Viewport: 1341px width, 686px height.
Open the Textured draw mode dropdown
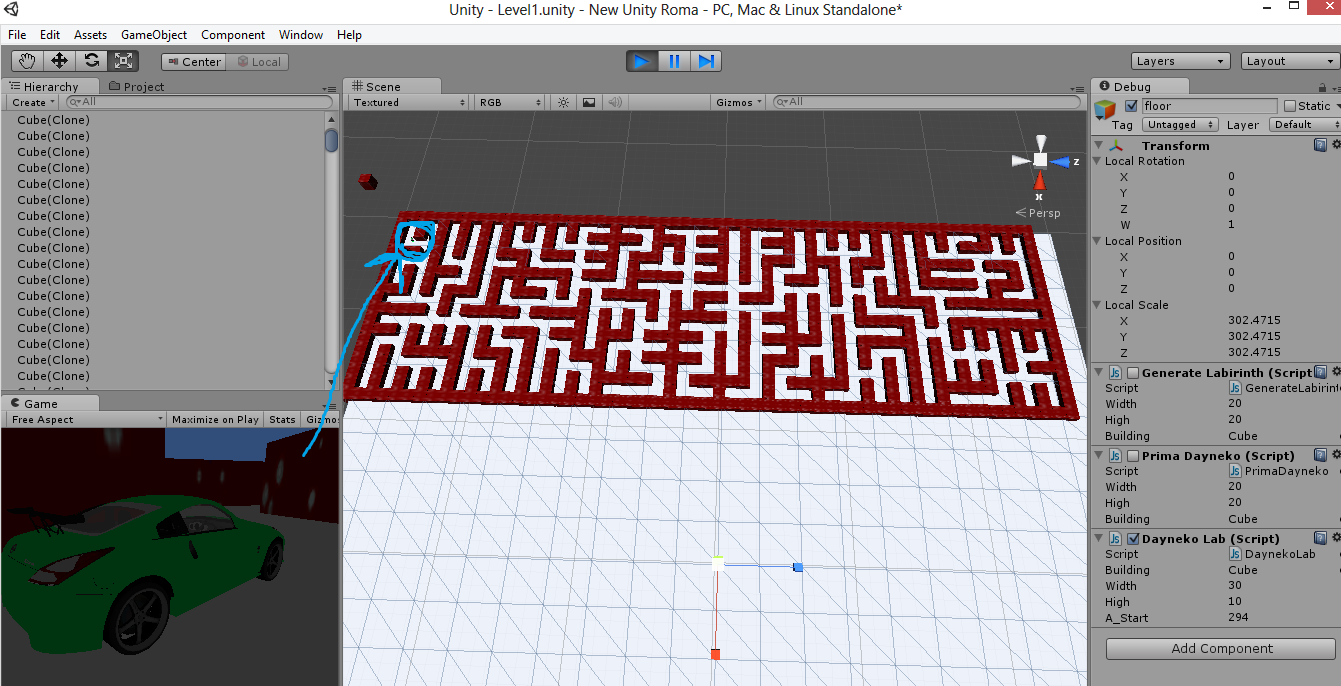(409, 102)
